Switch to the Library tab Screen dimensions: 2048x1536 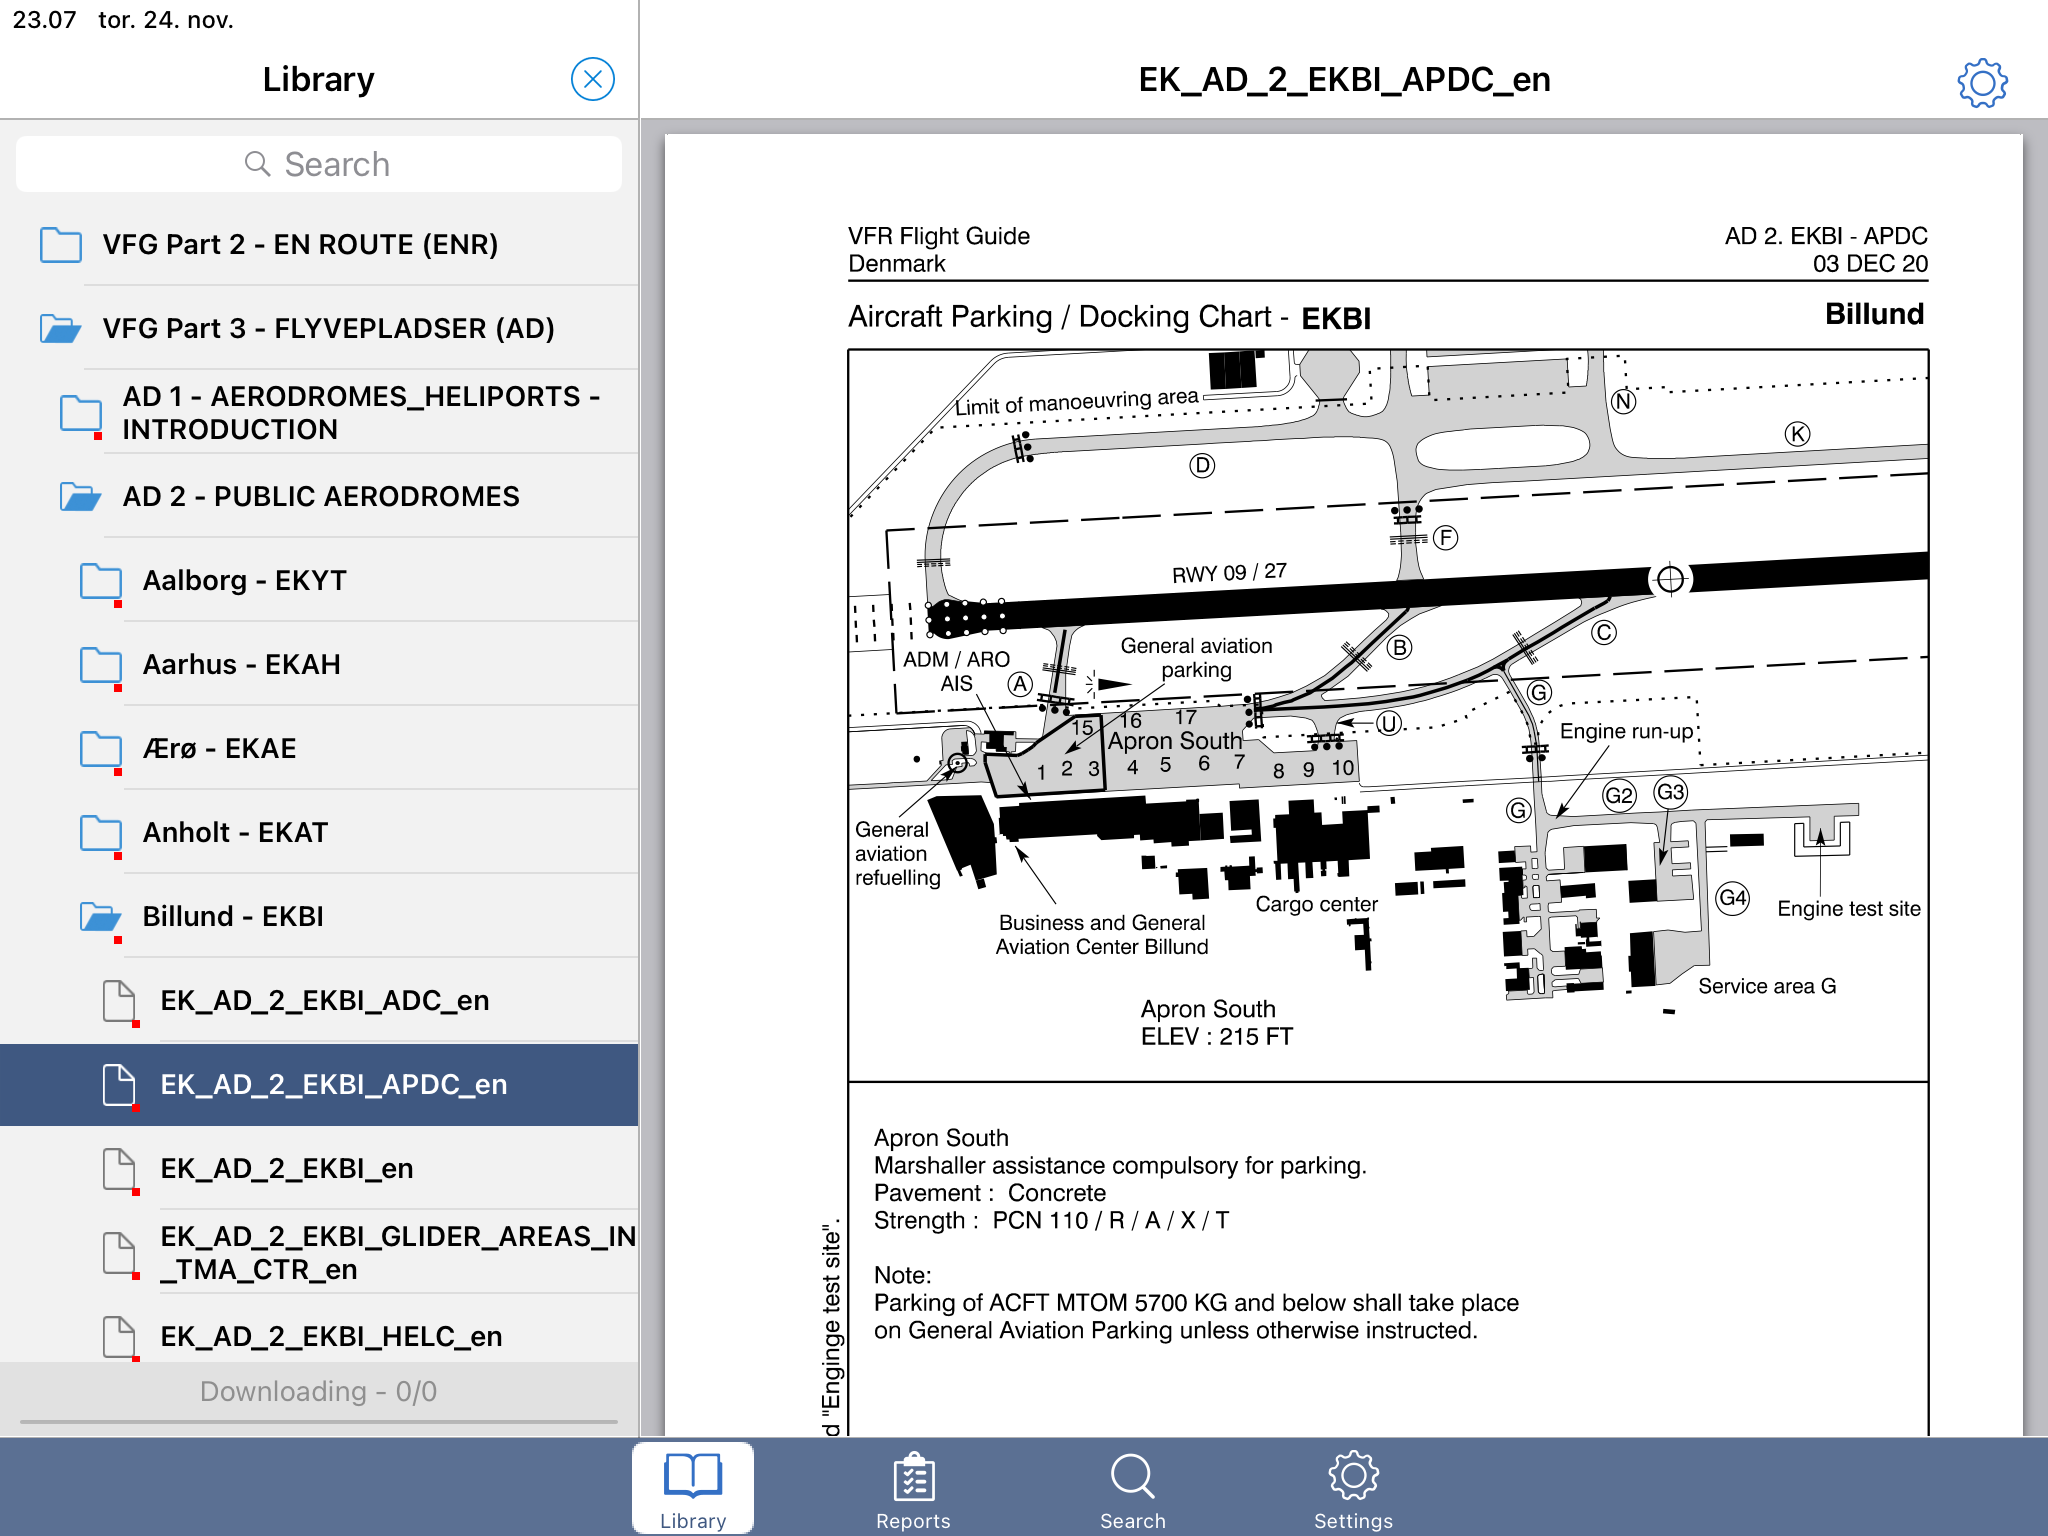point(693,1490)
